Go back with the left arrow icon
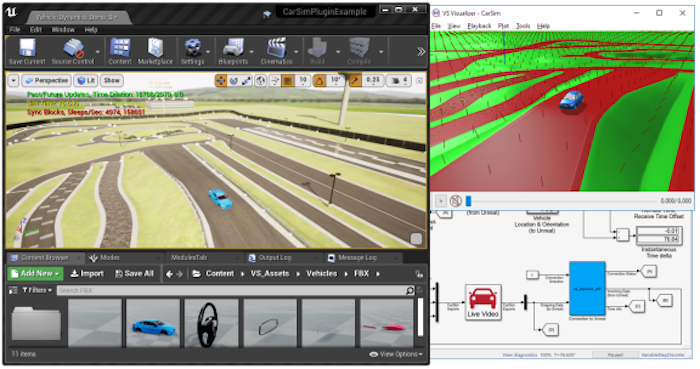This screenshot has width=700, height=369. [x=169, y=274]
